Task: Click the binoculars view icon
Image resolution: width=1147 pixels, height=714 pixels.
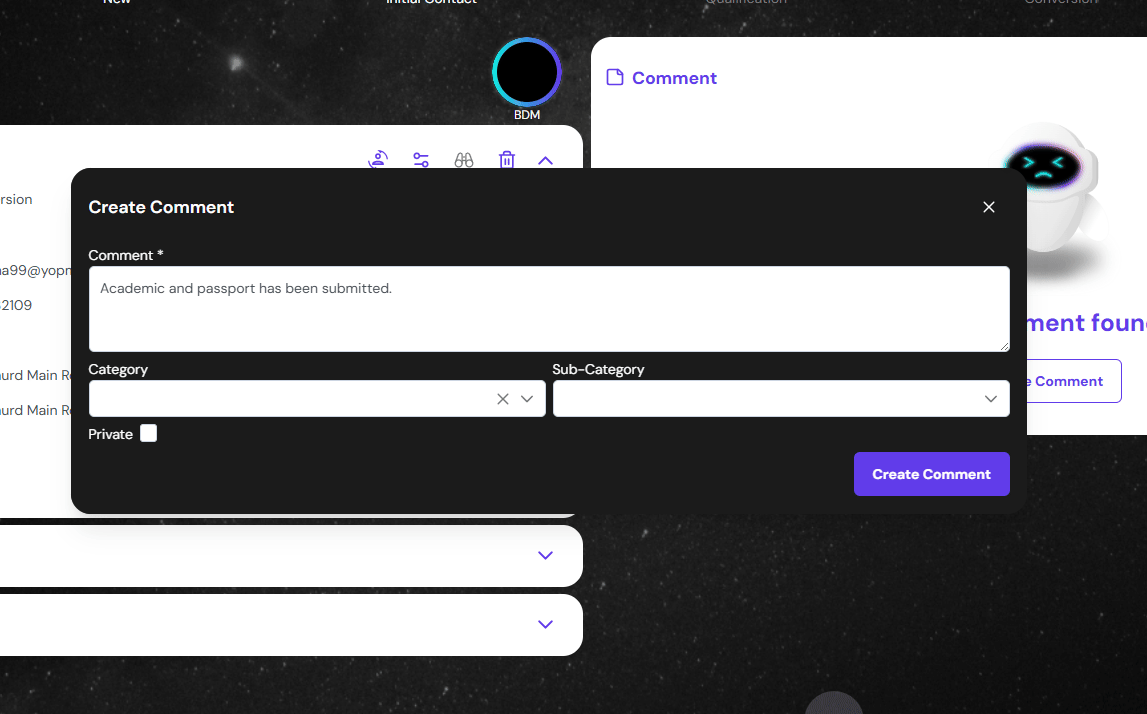Action: click(464, 160)
